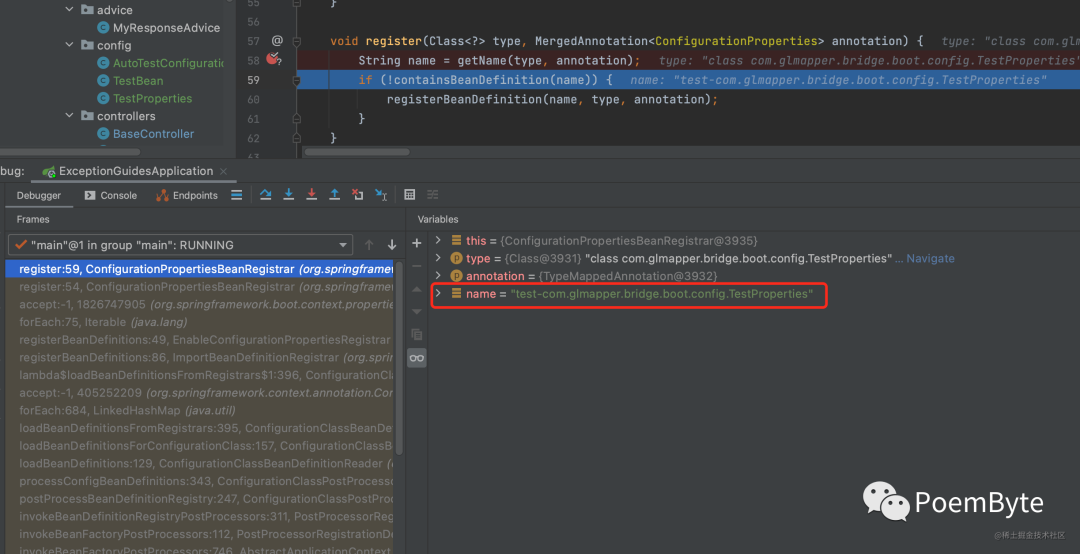Switch to the Endpoints tab
This screenshot has height=554, width=1080.
tap(187, 196)
